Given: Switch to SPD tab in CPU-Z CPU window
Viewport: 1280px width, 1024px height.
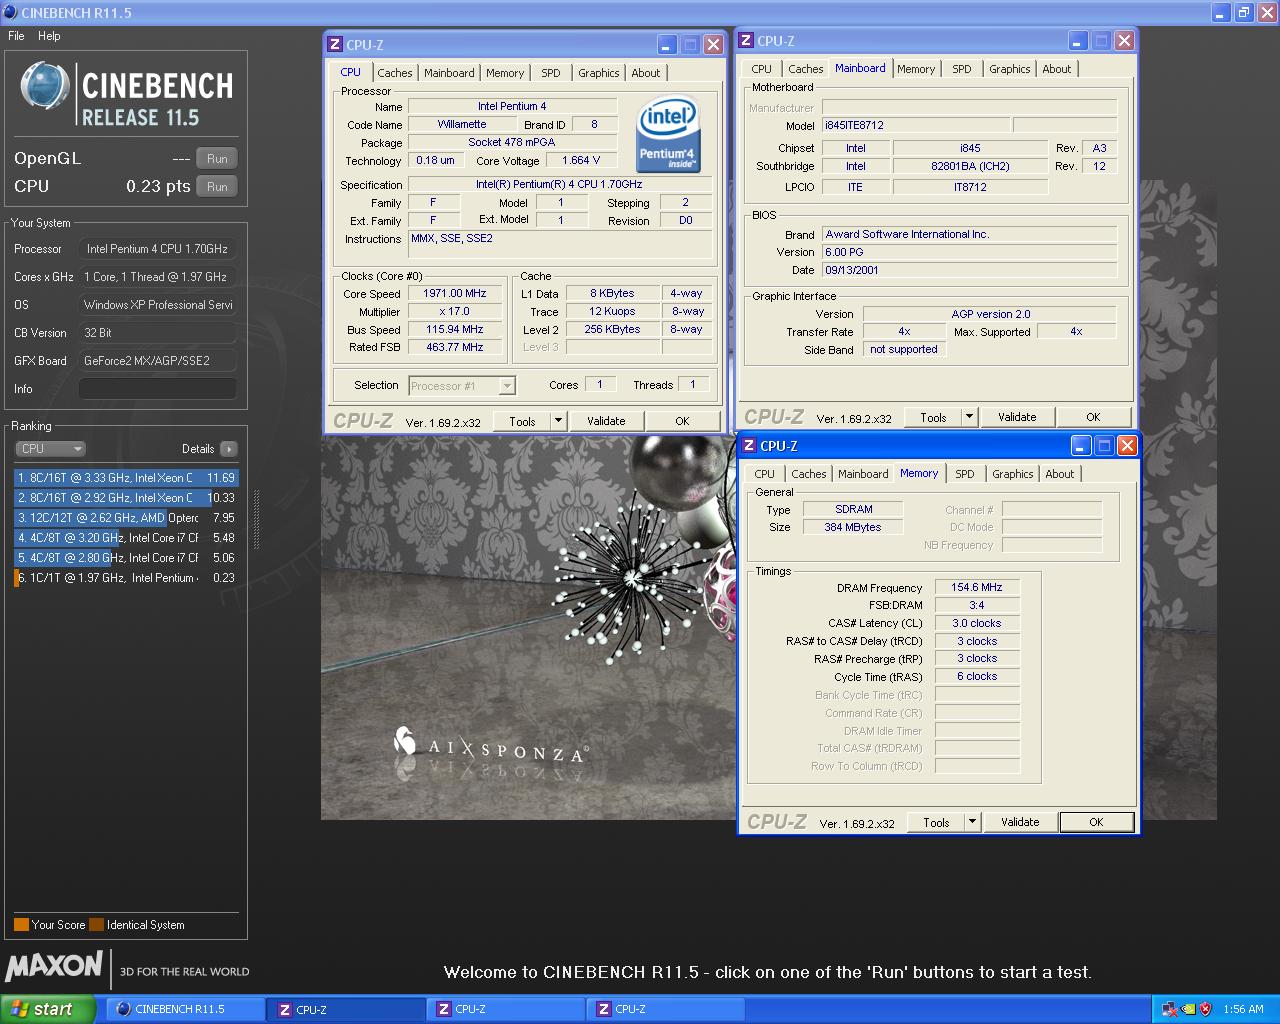Looking at the screenshot, I should (551, 73).
